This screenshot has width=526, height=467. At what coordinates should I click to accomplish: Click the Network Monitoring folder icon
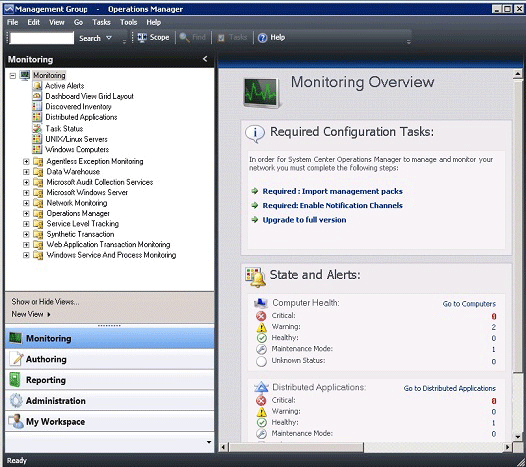pos(38,203)
